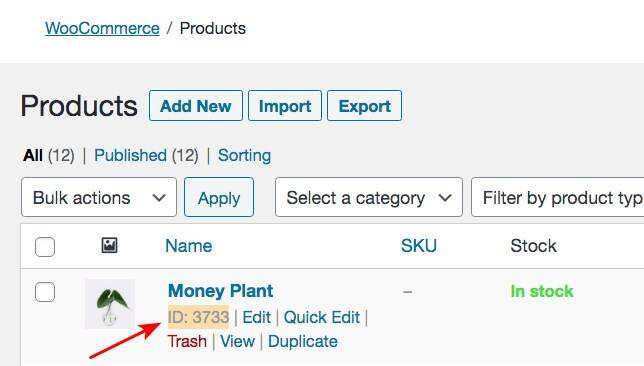
Task: Show All products filter
Action: point(33,156)
